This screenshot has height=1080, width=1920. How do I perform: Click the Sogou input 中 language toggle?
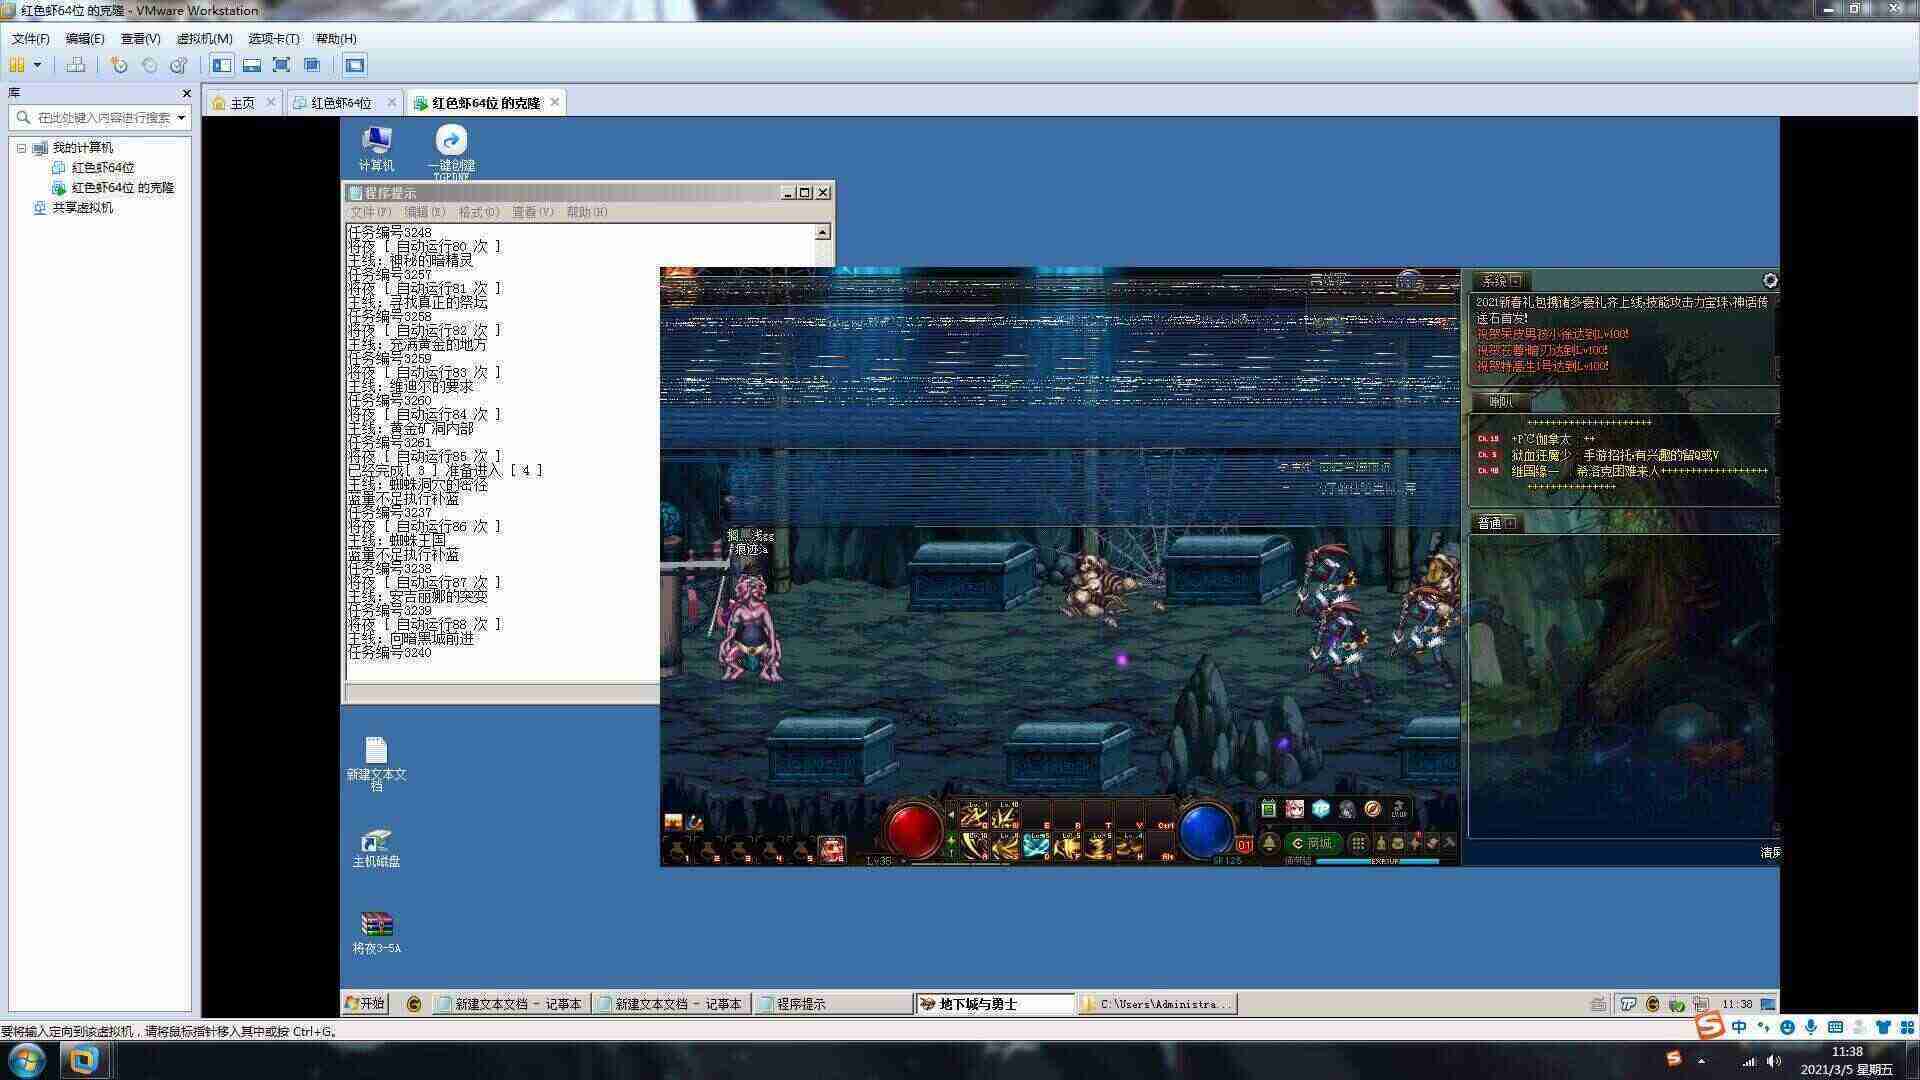tap(1739, 1027)
